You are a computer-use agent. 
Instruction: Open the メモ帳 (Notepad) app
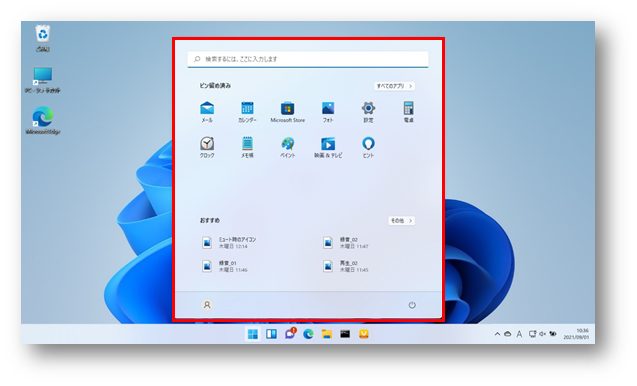pos(247,147)
